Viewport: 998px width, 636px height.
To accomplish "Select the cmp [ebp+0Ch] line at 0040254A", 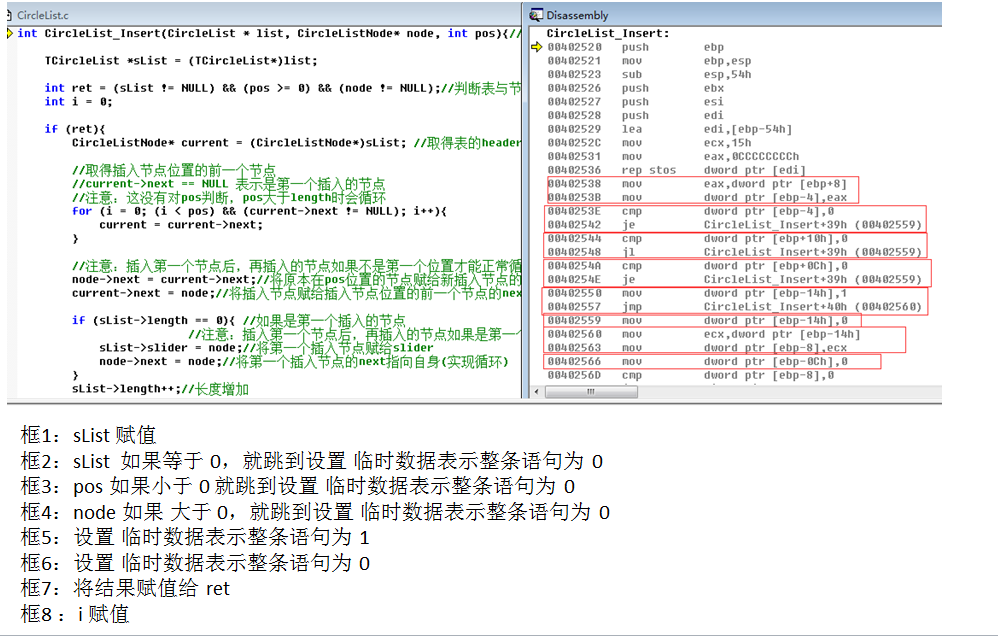I will coord(698,266).
